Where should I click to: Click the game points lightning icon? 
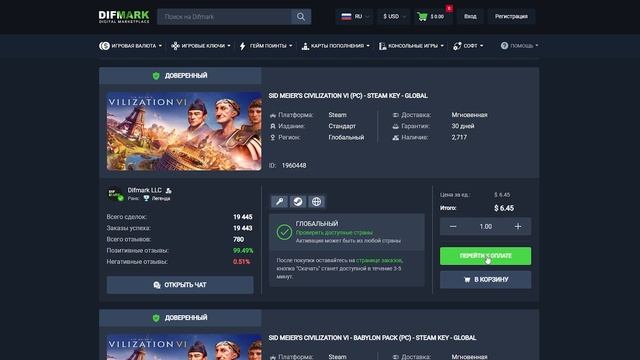tap(242, 46)
